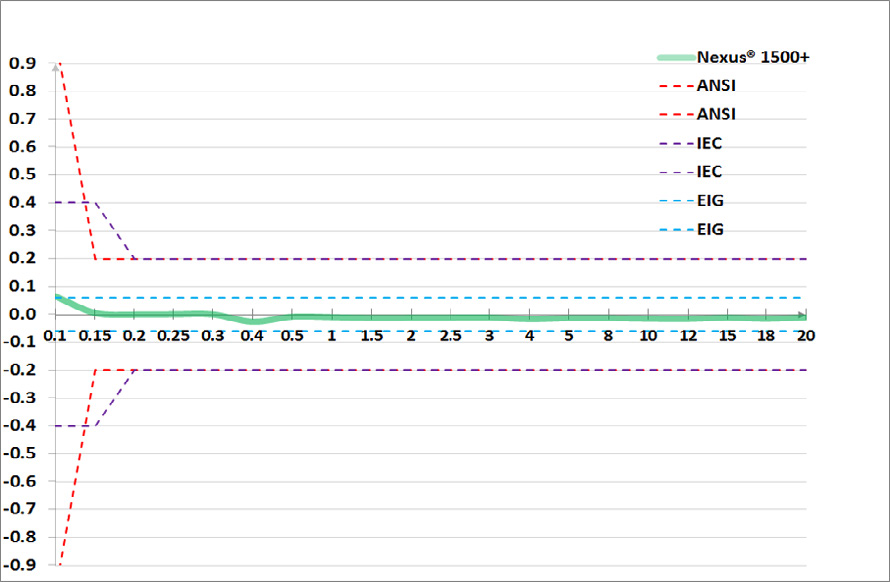Click the Nexus® 1500+ legend label

(x=753, y=57)
